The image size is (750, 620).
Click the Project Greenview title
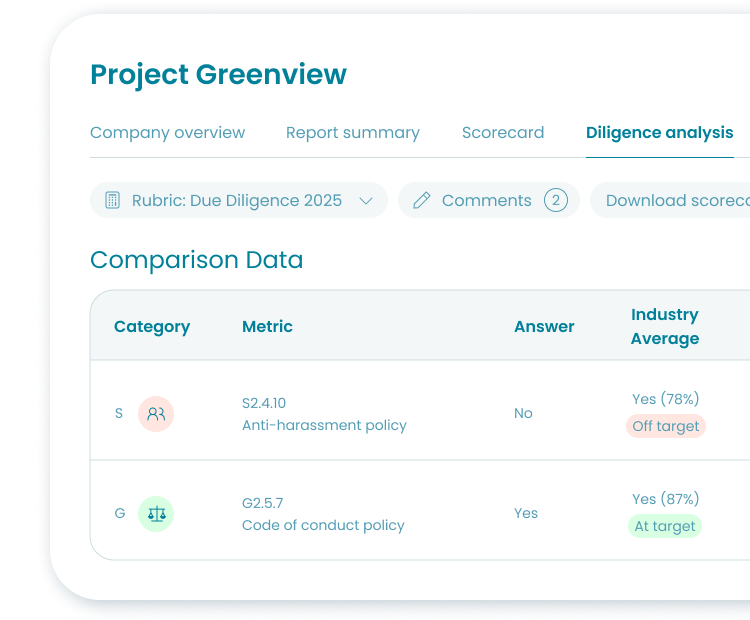click(219, 75)
